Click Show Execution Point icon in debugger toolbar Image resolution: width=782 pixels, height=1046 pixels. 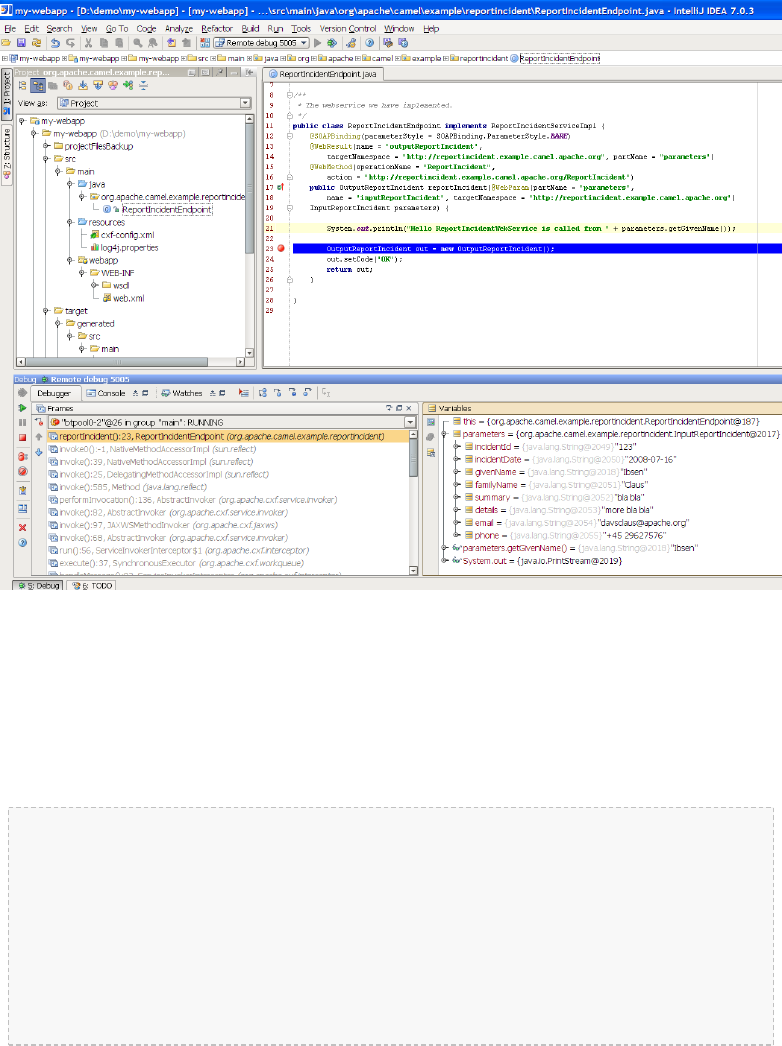(x=244, y=393)
